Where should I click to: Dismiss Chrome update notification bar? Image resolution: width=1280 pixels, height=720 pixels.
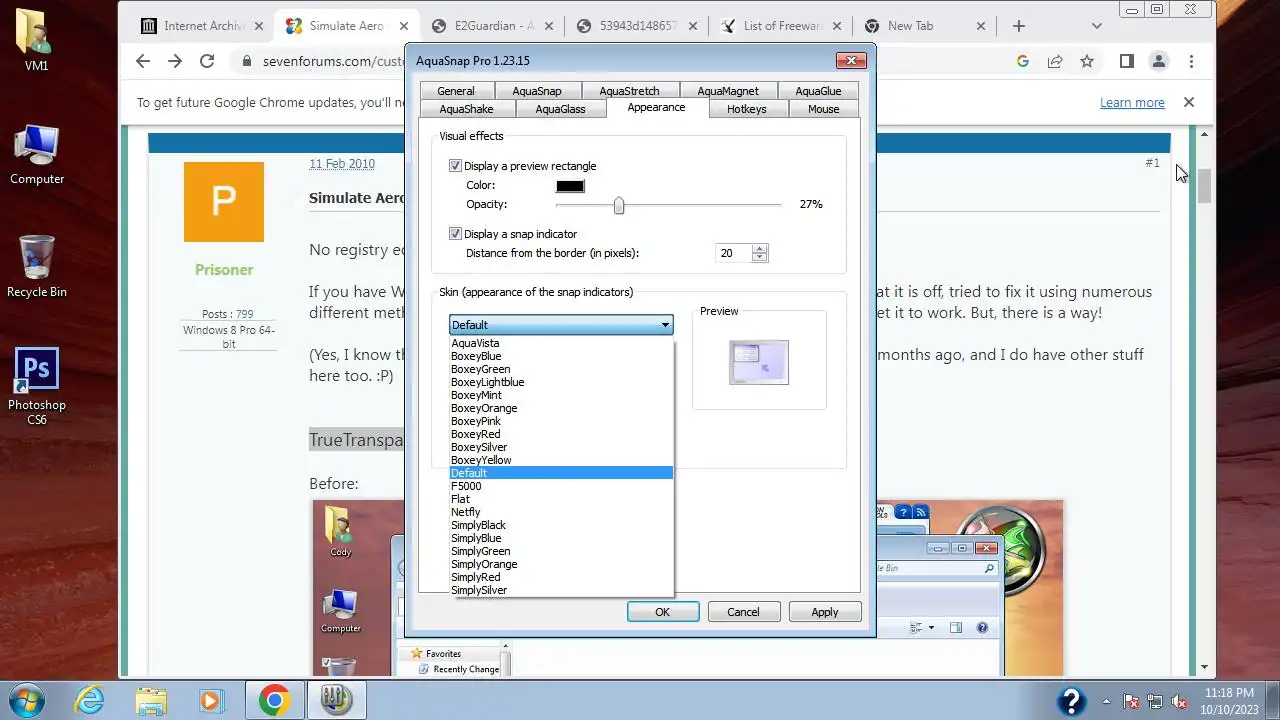tap(1189, 102)
